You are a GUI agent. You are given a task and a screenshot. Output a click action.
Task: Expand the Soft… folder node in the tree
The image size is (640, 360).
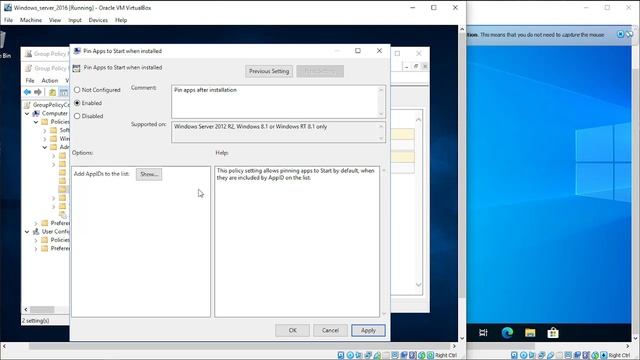pyautogui.click(x=45, y=130)
